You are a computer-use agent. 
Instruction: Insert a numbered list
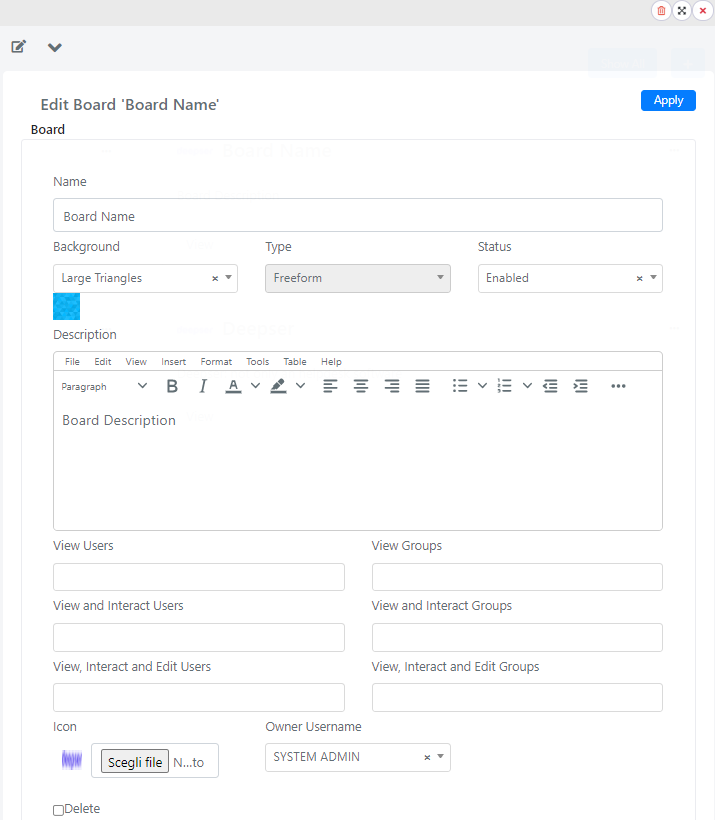[x=505, y=386]
